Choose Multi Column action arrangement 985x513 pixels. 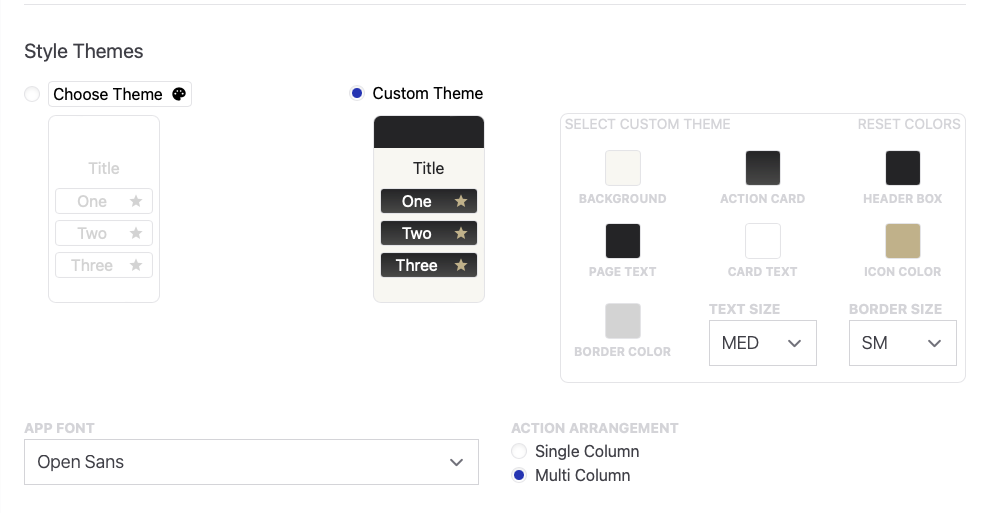(x=519, y=475)
